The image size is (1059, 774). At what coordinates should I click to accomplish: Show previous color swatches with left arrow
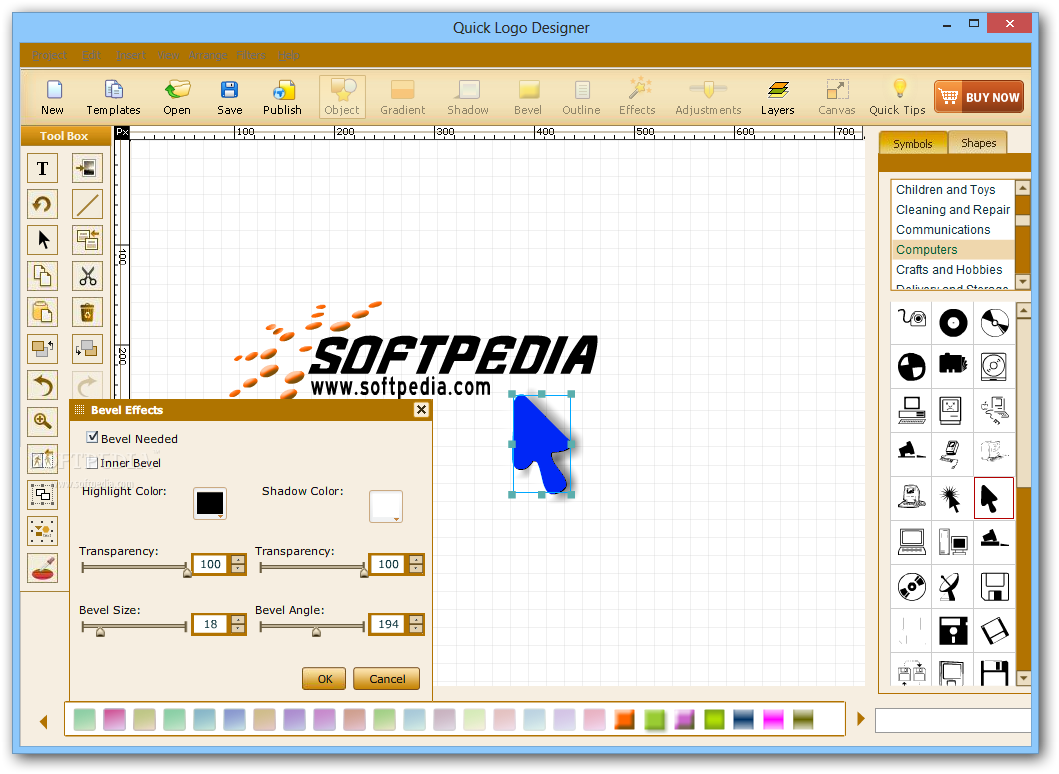pos(44,721)
